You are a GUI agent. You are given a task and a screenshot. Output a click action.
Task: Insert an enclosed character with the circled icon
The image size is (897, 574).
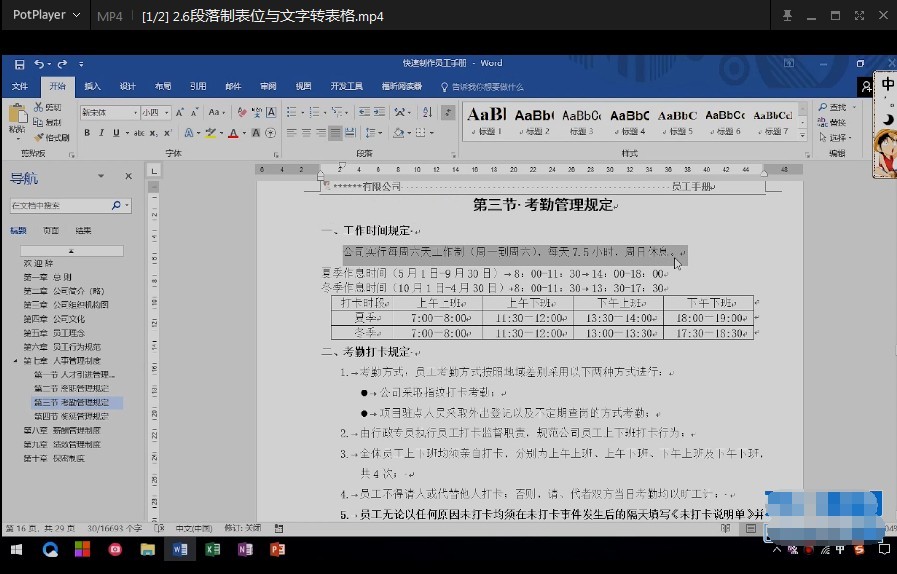pyautogui.click(x=271, y=133)
